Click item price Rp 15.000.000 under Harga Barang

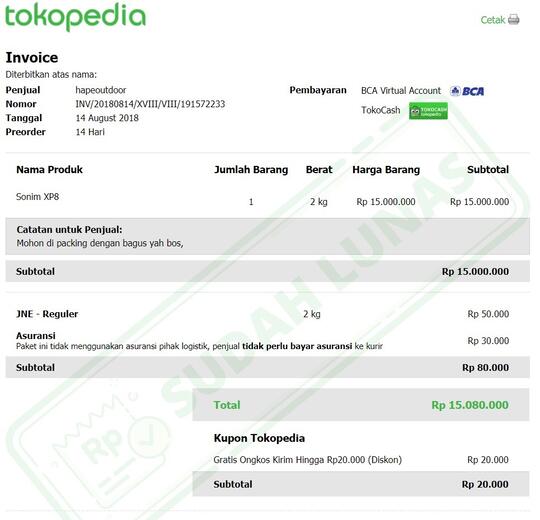386,202
